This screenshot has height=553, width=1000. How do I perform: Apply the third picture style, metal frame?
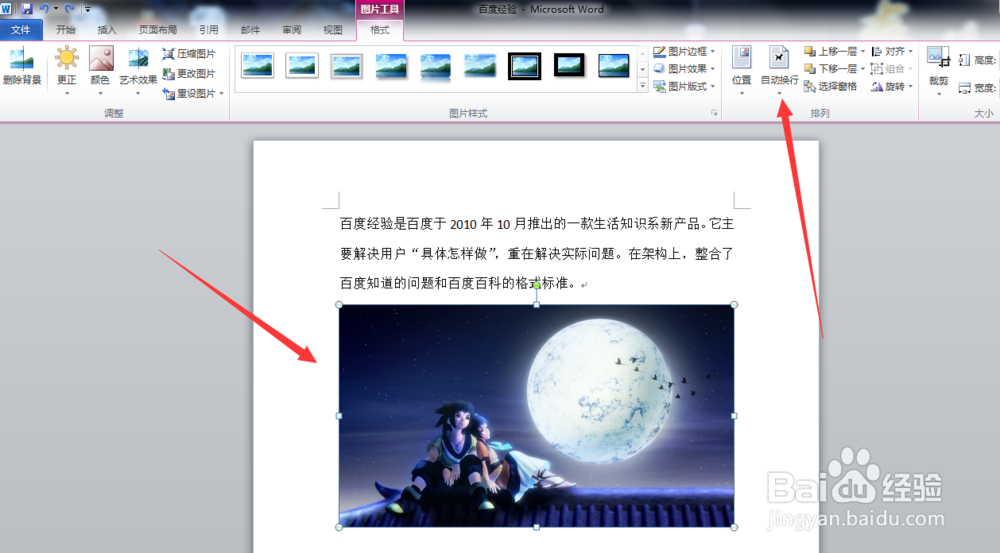346,66
